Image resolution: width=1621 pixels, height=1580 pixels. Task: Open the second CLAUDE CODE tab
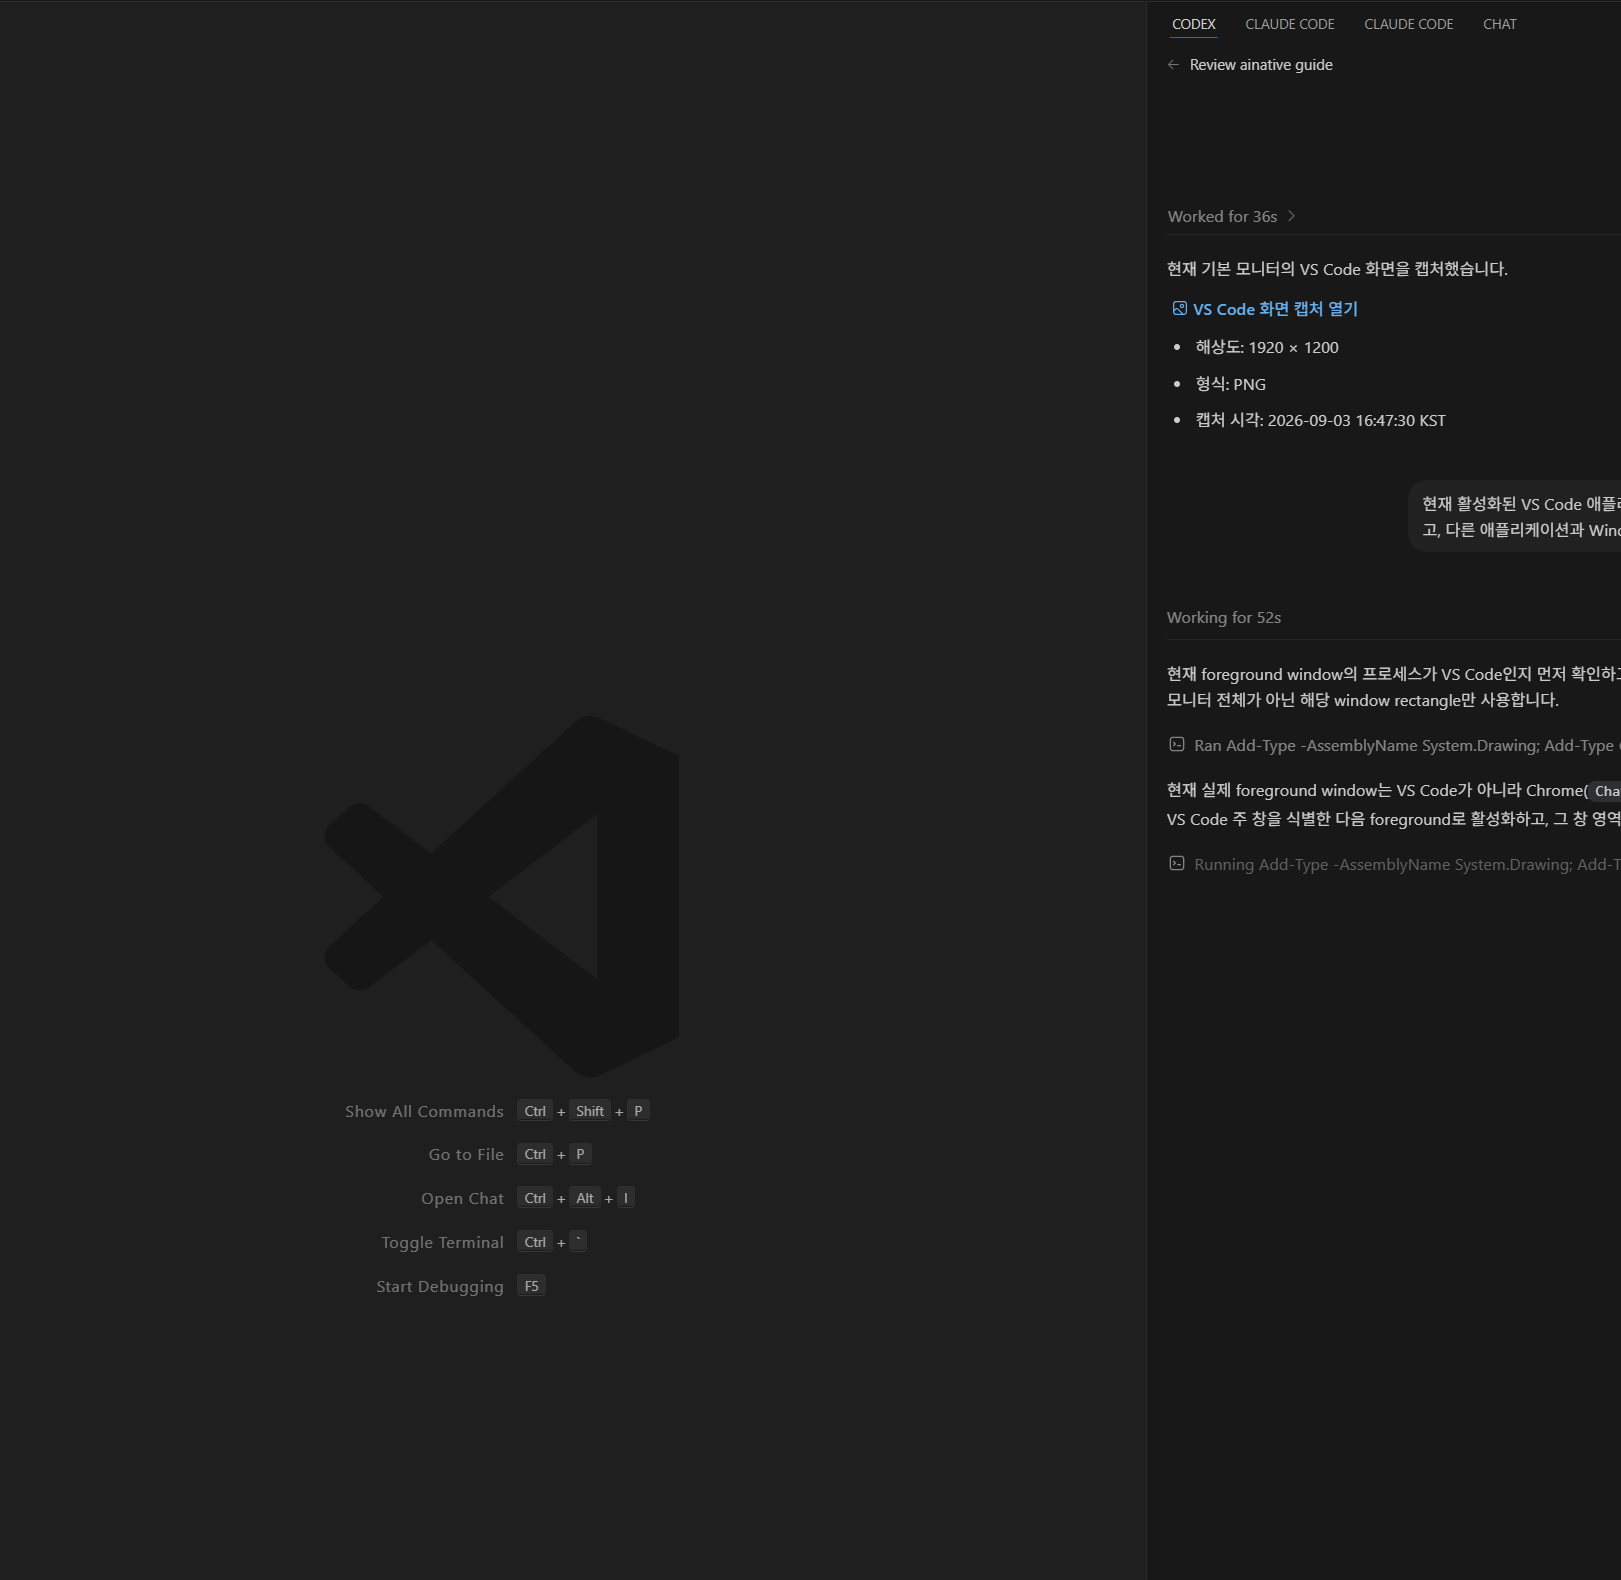tap(1408, 24)
